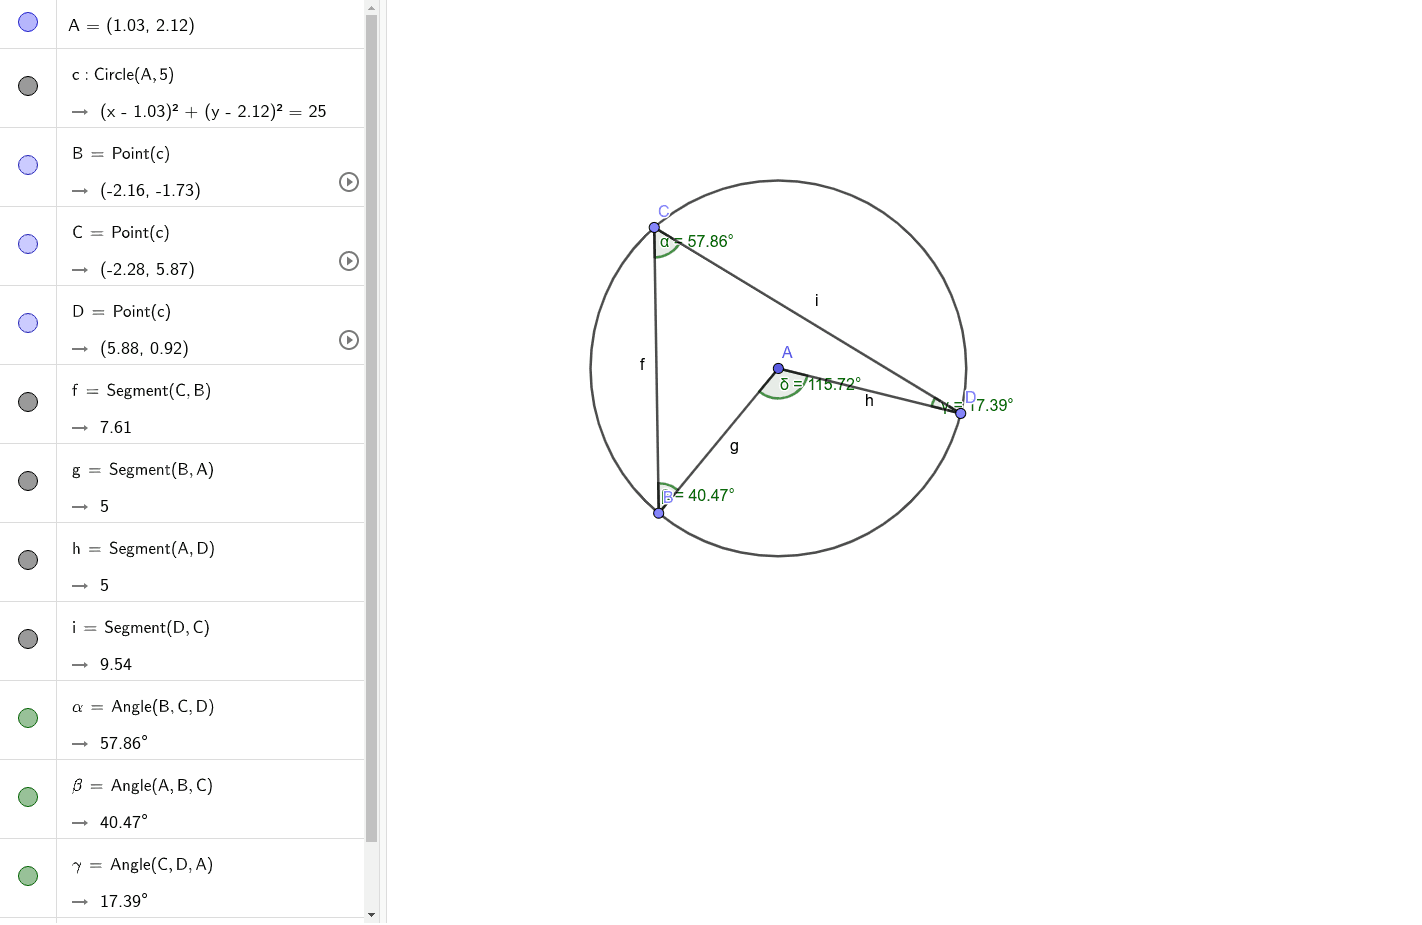The width and height of the screenshot is (1422, 925).
Task: Select the 40.47° value in algebra list
Action: coord(123,823)
